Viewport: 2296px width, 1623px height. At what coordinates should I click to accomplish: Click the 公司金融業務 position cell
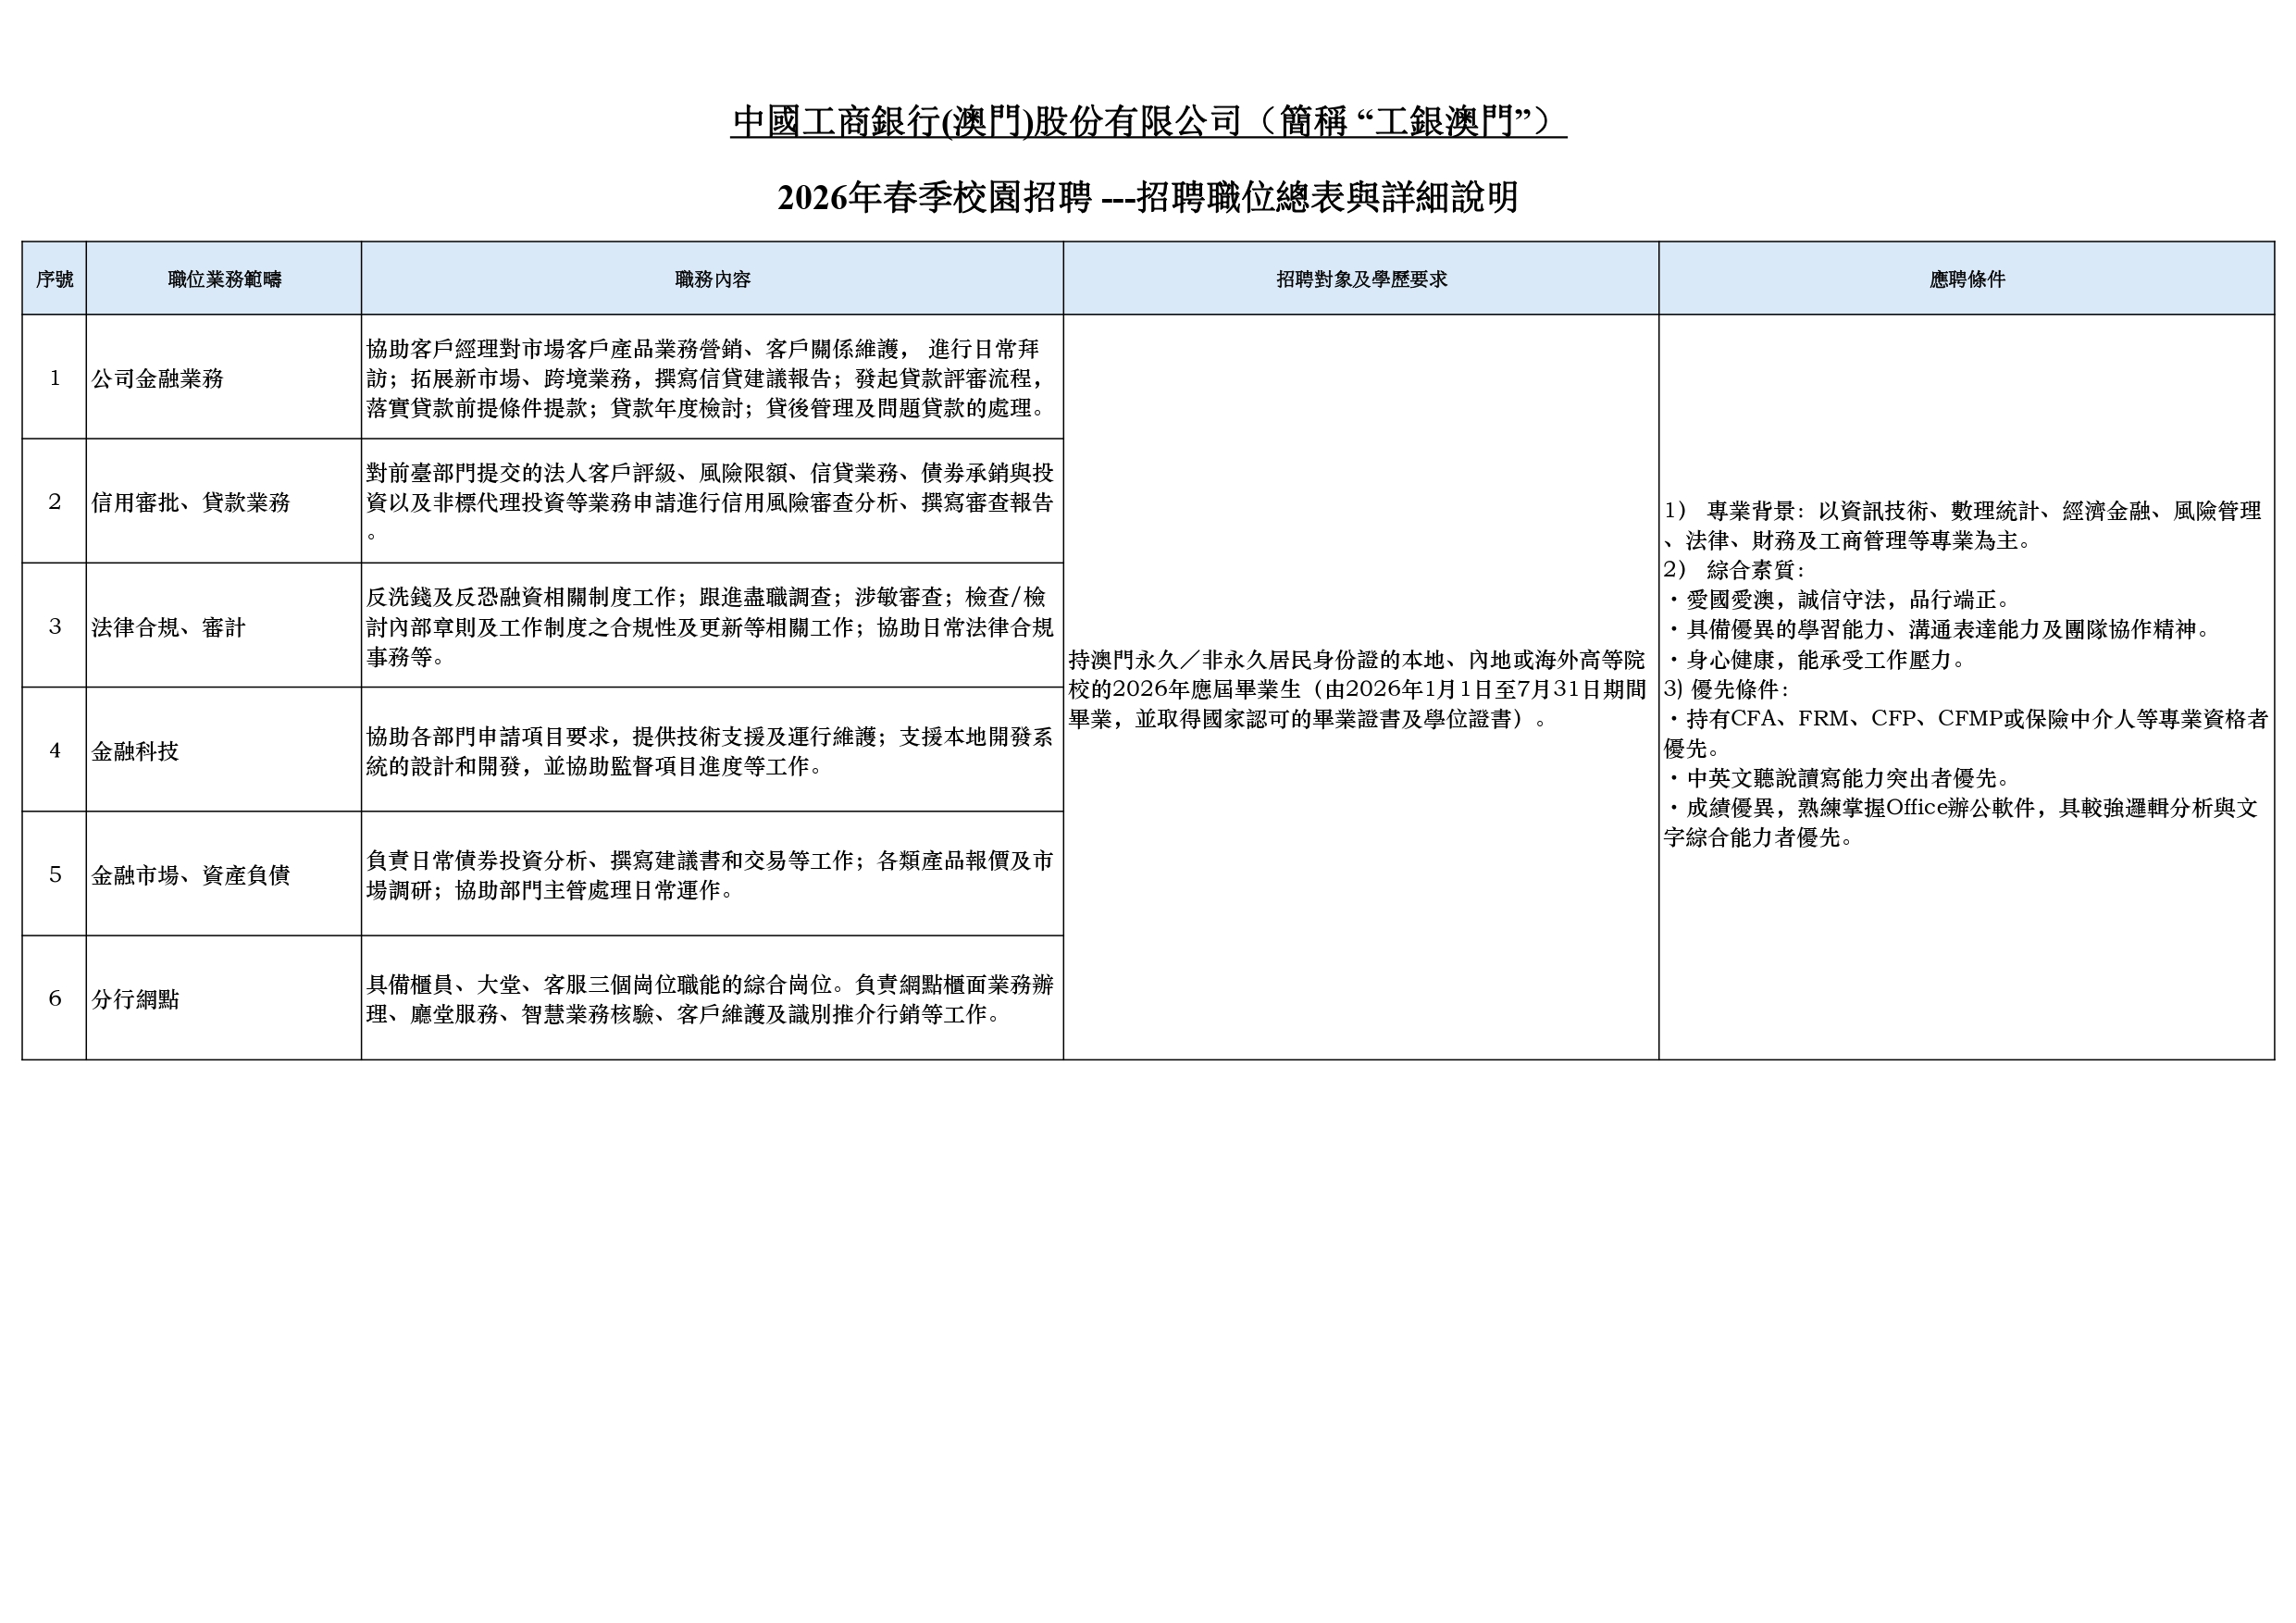coord(157,378)
